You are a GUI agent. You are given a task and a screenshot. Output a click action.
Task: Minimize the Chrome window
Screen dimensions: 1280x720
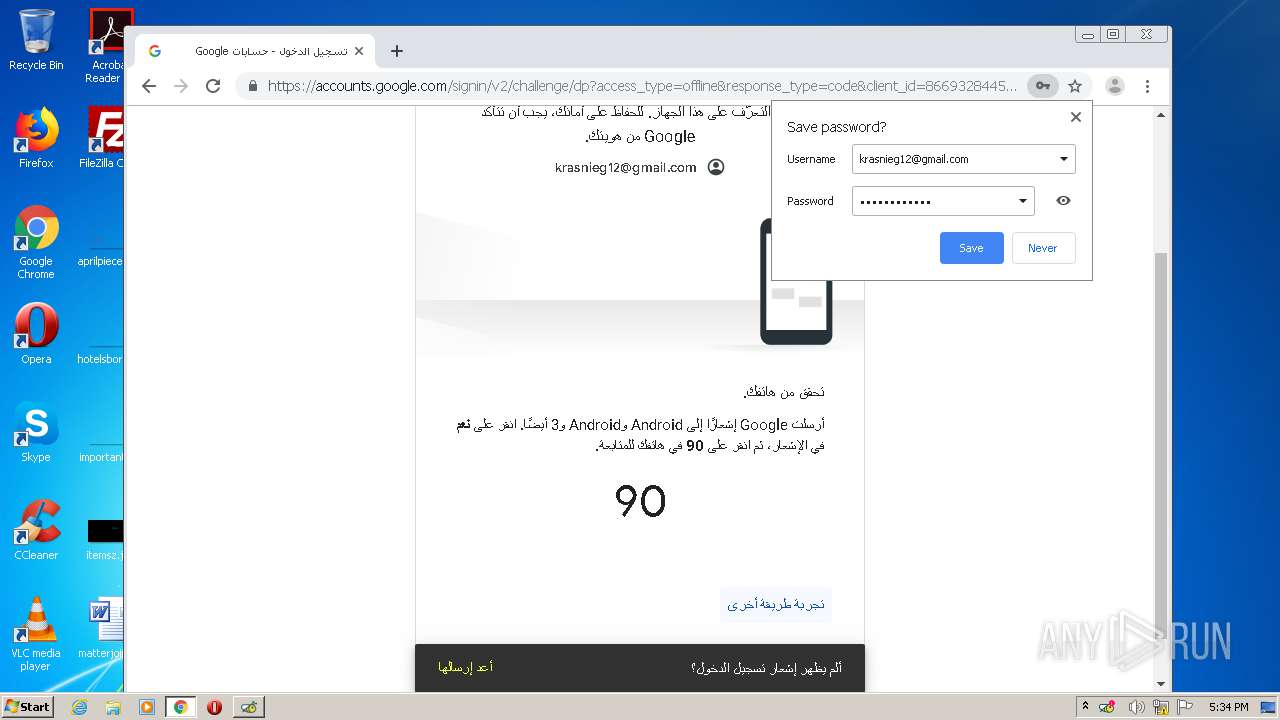pyautogui.click(x=1088, y=34)
